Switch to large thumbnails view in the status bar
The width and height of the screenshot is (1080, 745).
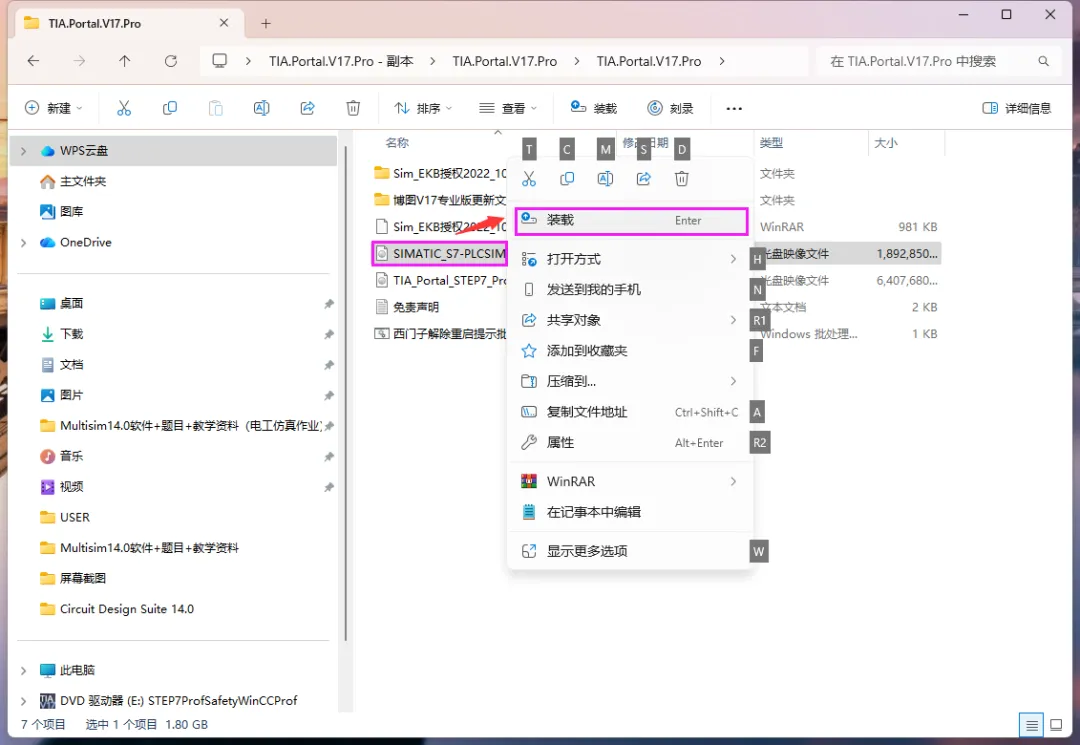[x=1056, y=725]
